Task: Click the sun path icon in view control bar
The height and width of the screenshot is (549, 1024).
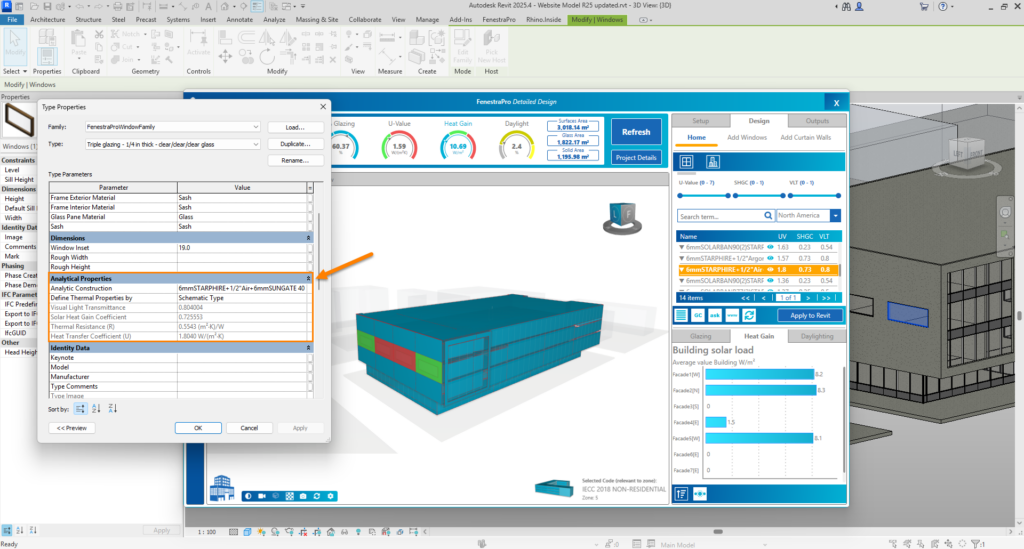Action: pyautogui.click(x=261, y=532)
